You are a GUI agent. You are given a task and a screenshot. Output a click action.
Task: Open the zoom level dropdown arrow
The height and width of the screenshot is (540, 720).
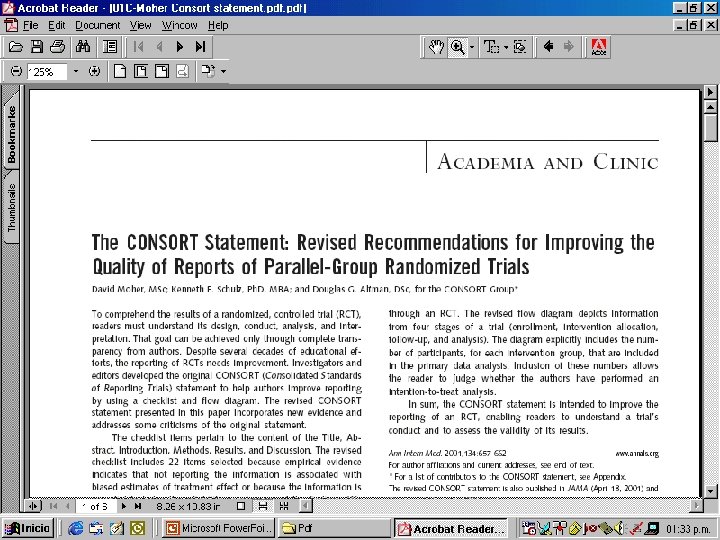(76, 71)
